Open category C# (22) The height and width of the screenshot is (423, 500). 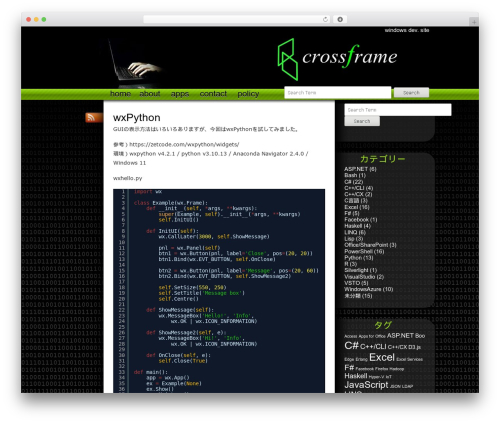pyautogui.click(x=354, y=182)
